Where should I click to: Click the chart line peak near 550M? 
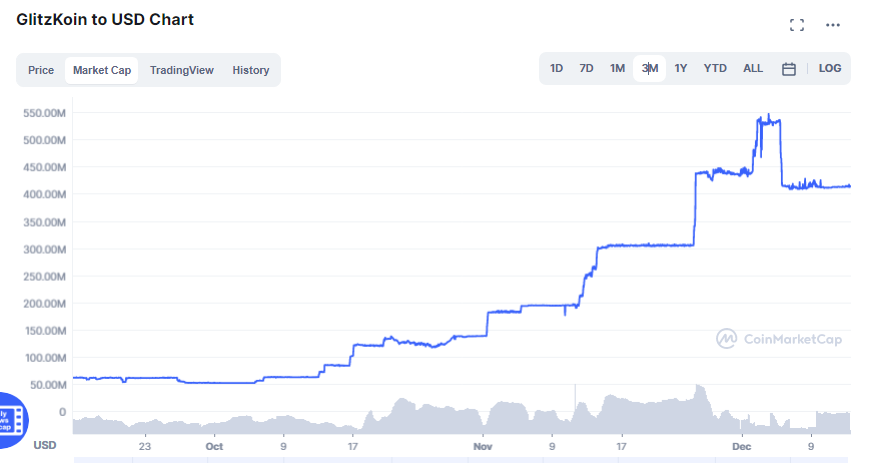[768, 115]
